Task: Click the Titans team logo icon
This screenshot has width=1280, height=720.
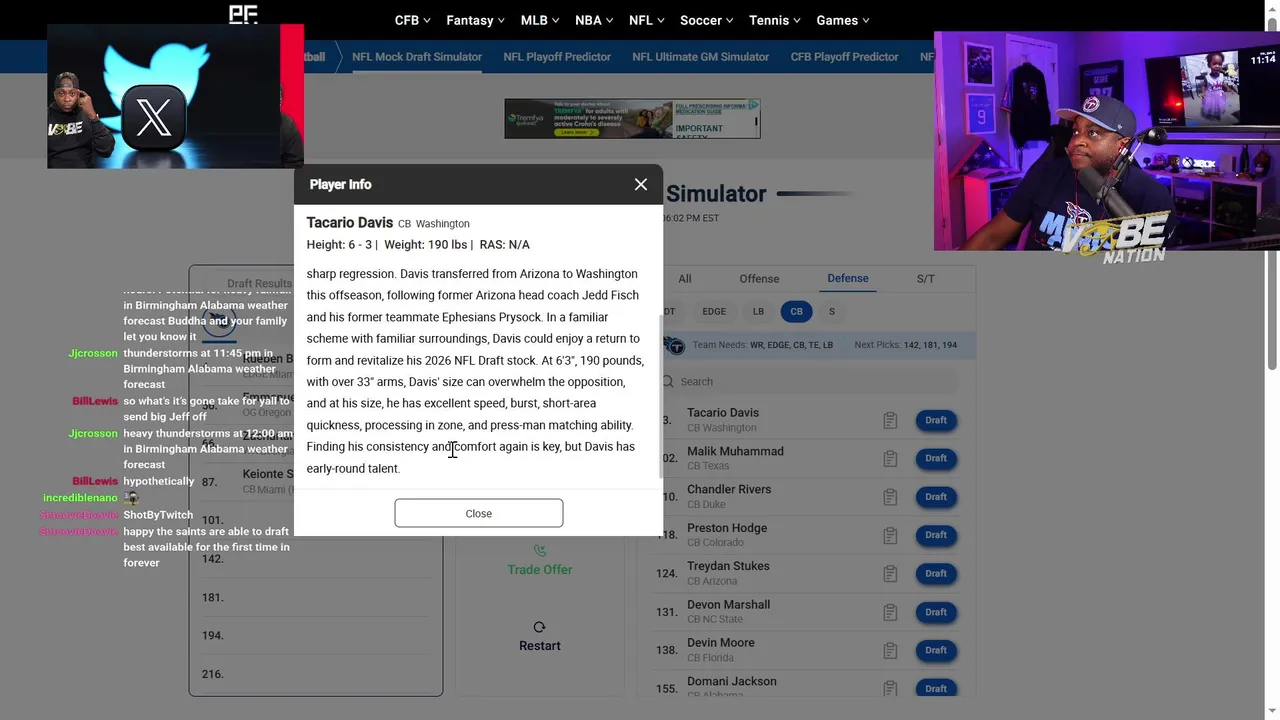Action: [x=674, y=345]
